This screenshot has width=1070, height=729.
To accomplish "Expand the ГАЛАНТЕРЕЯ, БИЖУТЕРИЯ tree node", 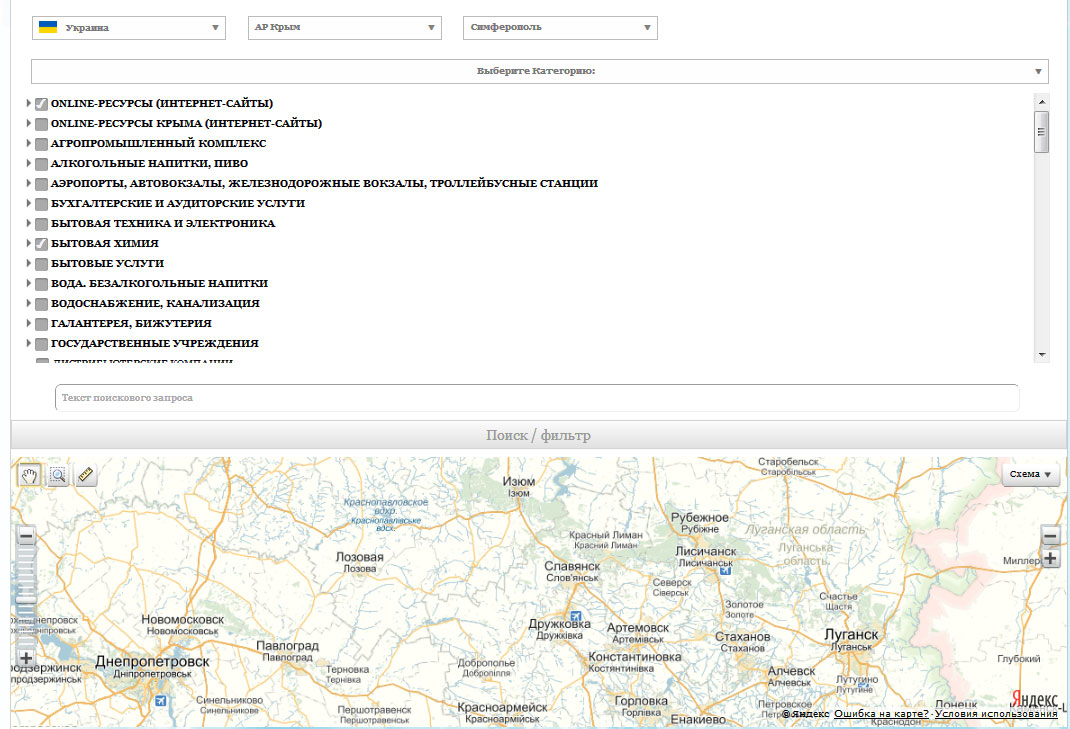I will coord(29,323).
